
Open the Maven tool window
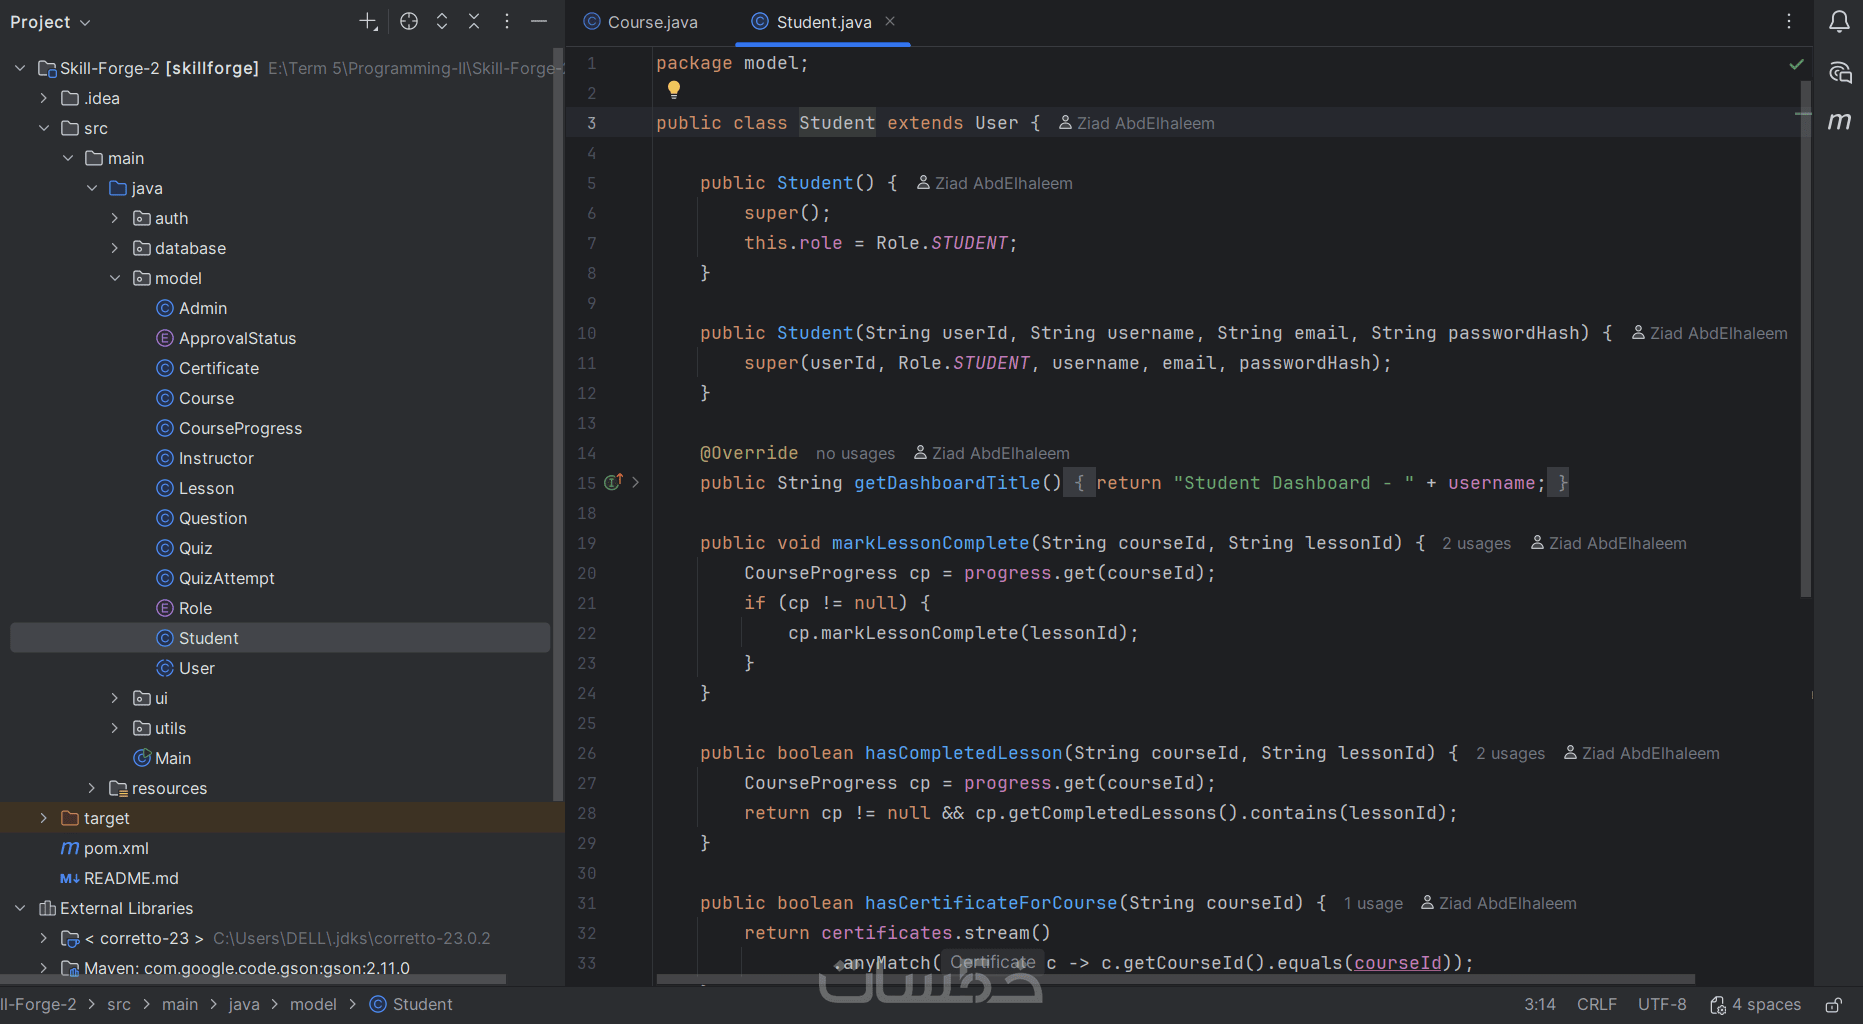(x=1839, y=122)
